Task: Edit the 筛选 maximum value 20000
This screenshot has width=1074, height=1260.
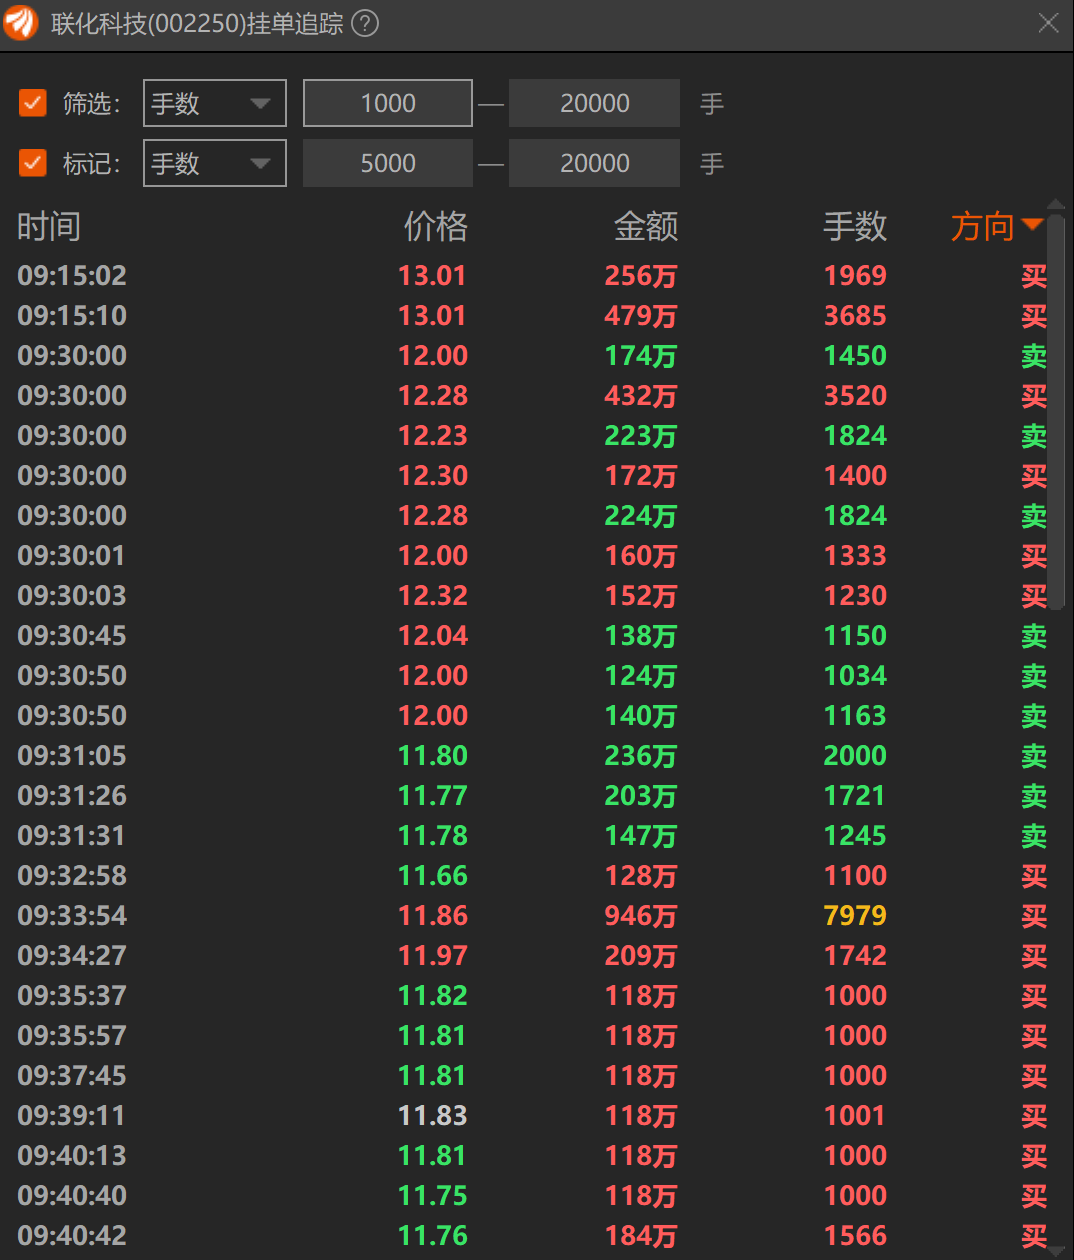Action: [x=595, y=103]
